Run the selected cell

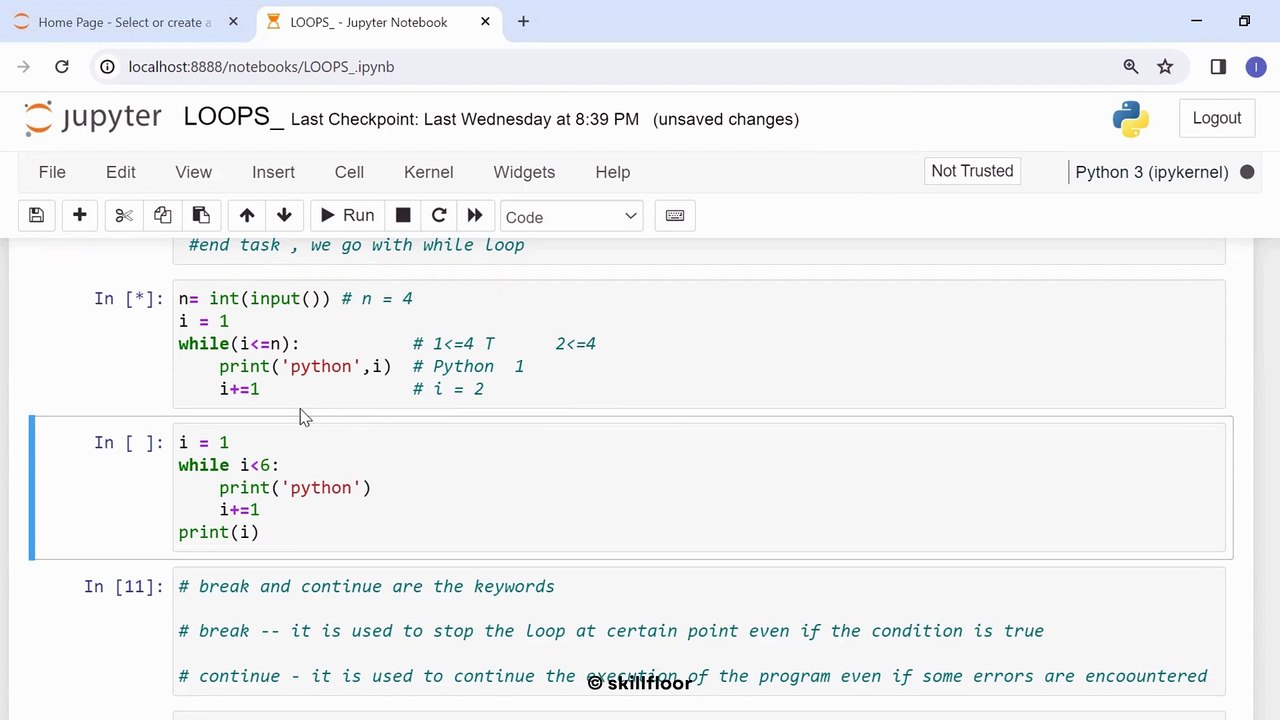click(x=347, y=216)
